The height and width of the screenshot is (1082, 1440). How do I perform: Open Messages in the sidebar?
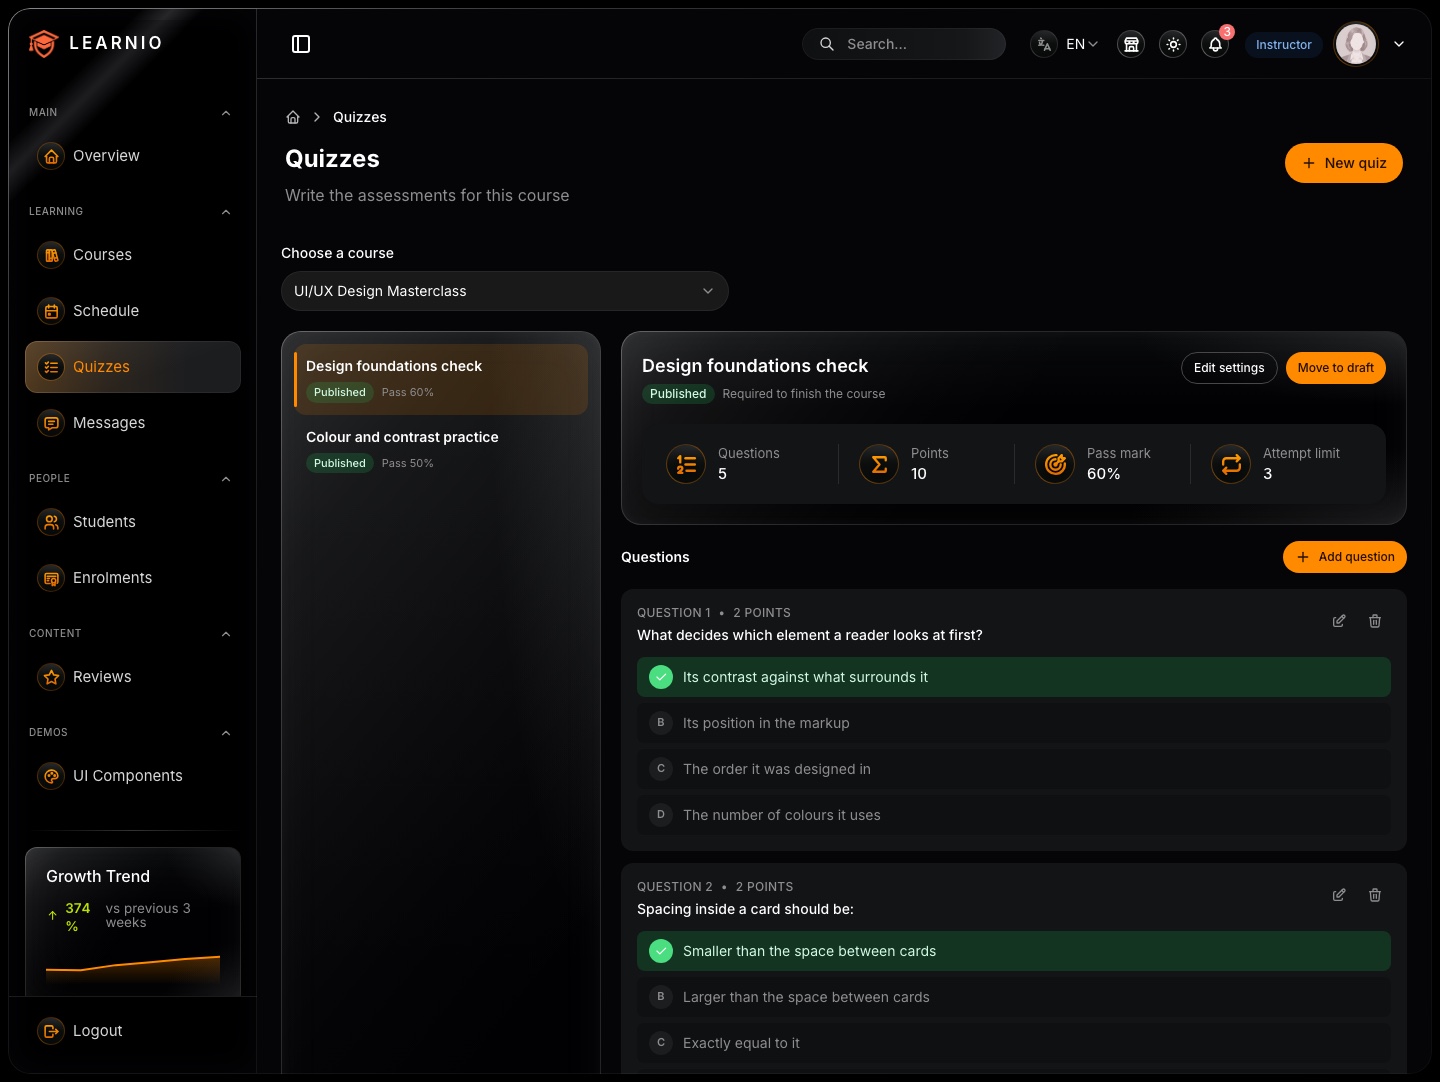pyautogui.click(x=133, y=423)
